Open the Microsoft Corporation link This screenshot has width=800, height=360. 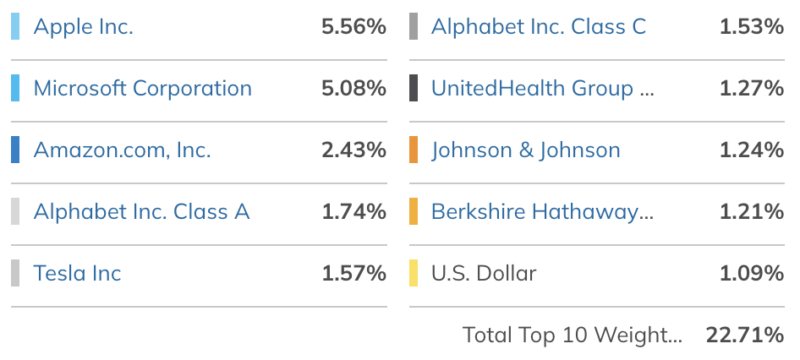tap(142, 88)
